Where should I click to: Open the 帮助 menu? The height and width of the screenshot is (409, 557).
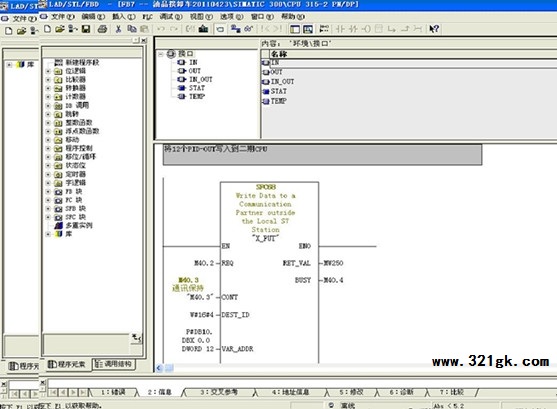(x=293, y=16)
